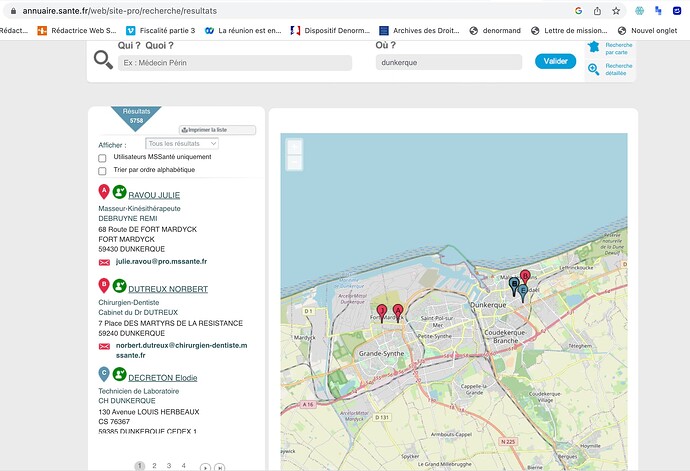The image size is (690, 471).
Task: Go to results page 2
Action: (x=154, y=465)
